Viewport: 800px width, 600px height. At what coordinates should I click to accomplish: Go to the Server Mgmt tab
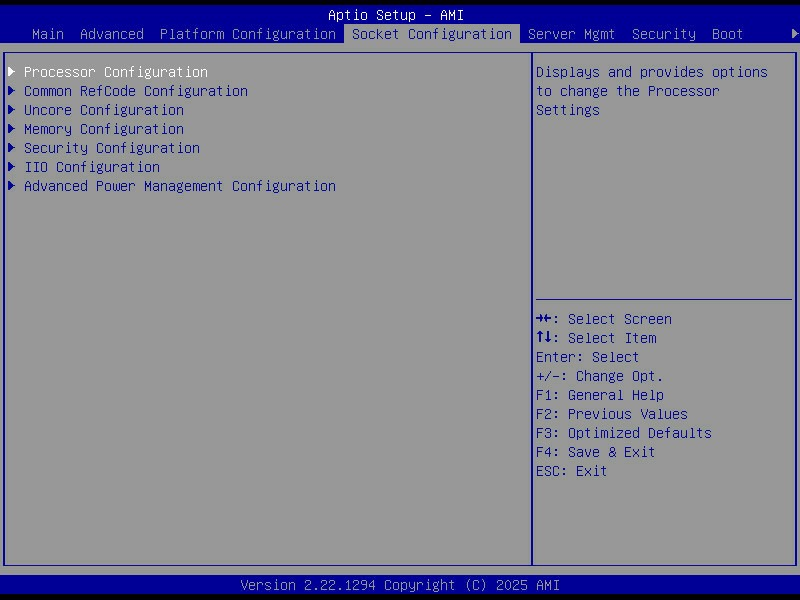pos(572,34)
